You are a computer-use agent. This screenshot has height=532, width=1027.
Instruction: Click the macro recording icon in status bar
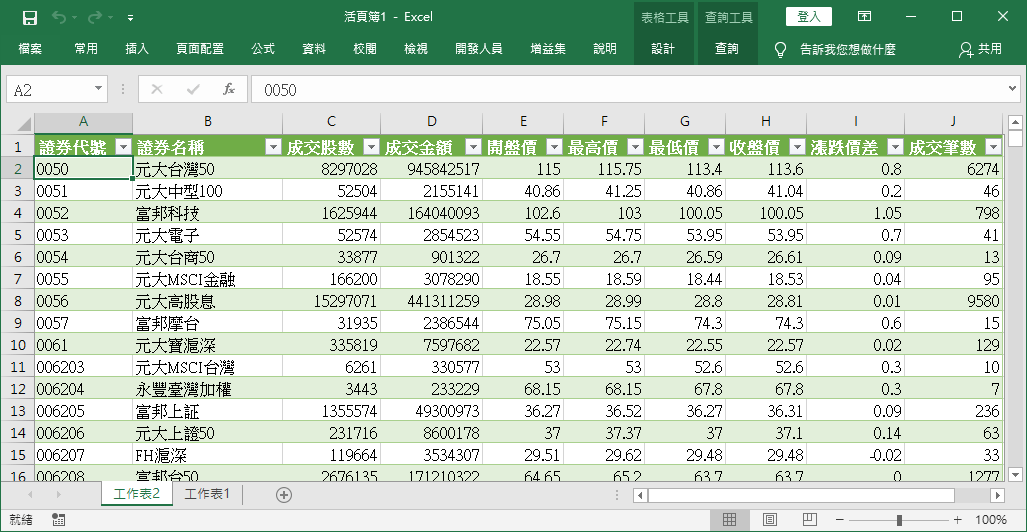[x=58, y=520]
